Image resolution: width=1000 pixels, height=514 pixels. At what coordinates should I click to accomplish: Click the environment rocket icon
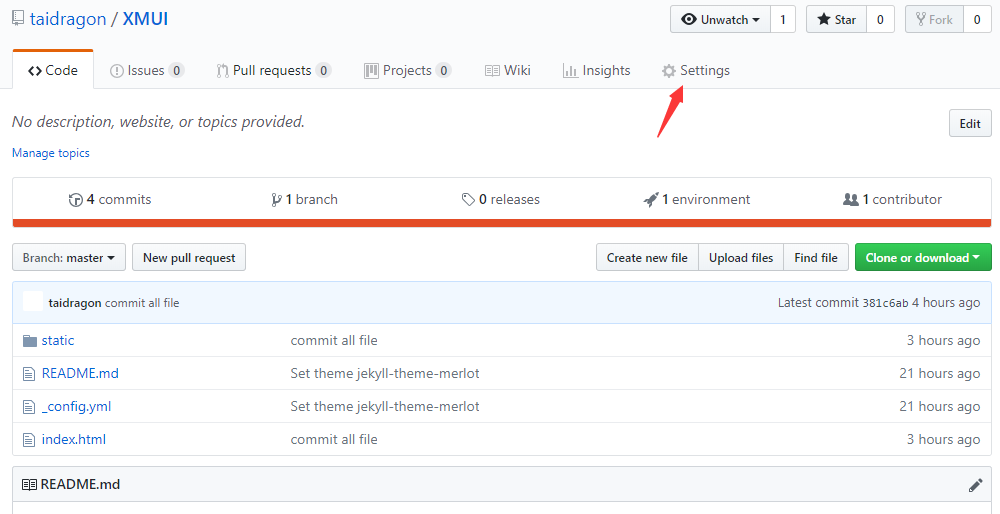651,200
